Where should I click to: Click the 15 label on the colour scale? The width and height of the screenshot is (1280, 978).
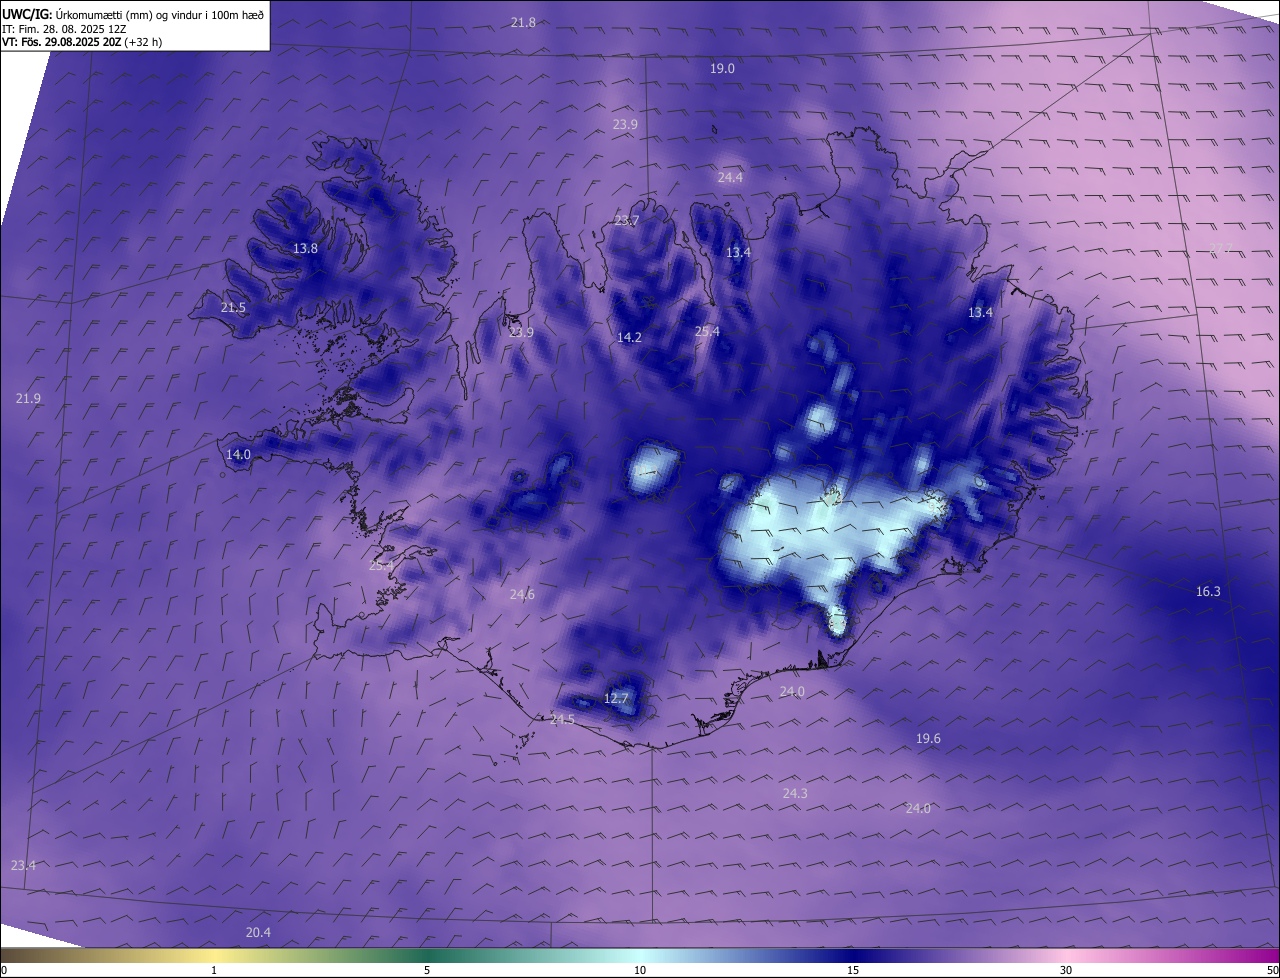coord(853,970)
